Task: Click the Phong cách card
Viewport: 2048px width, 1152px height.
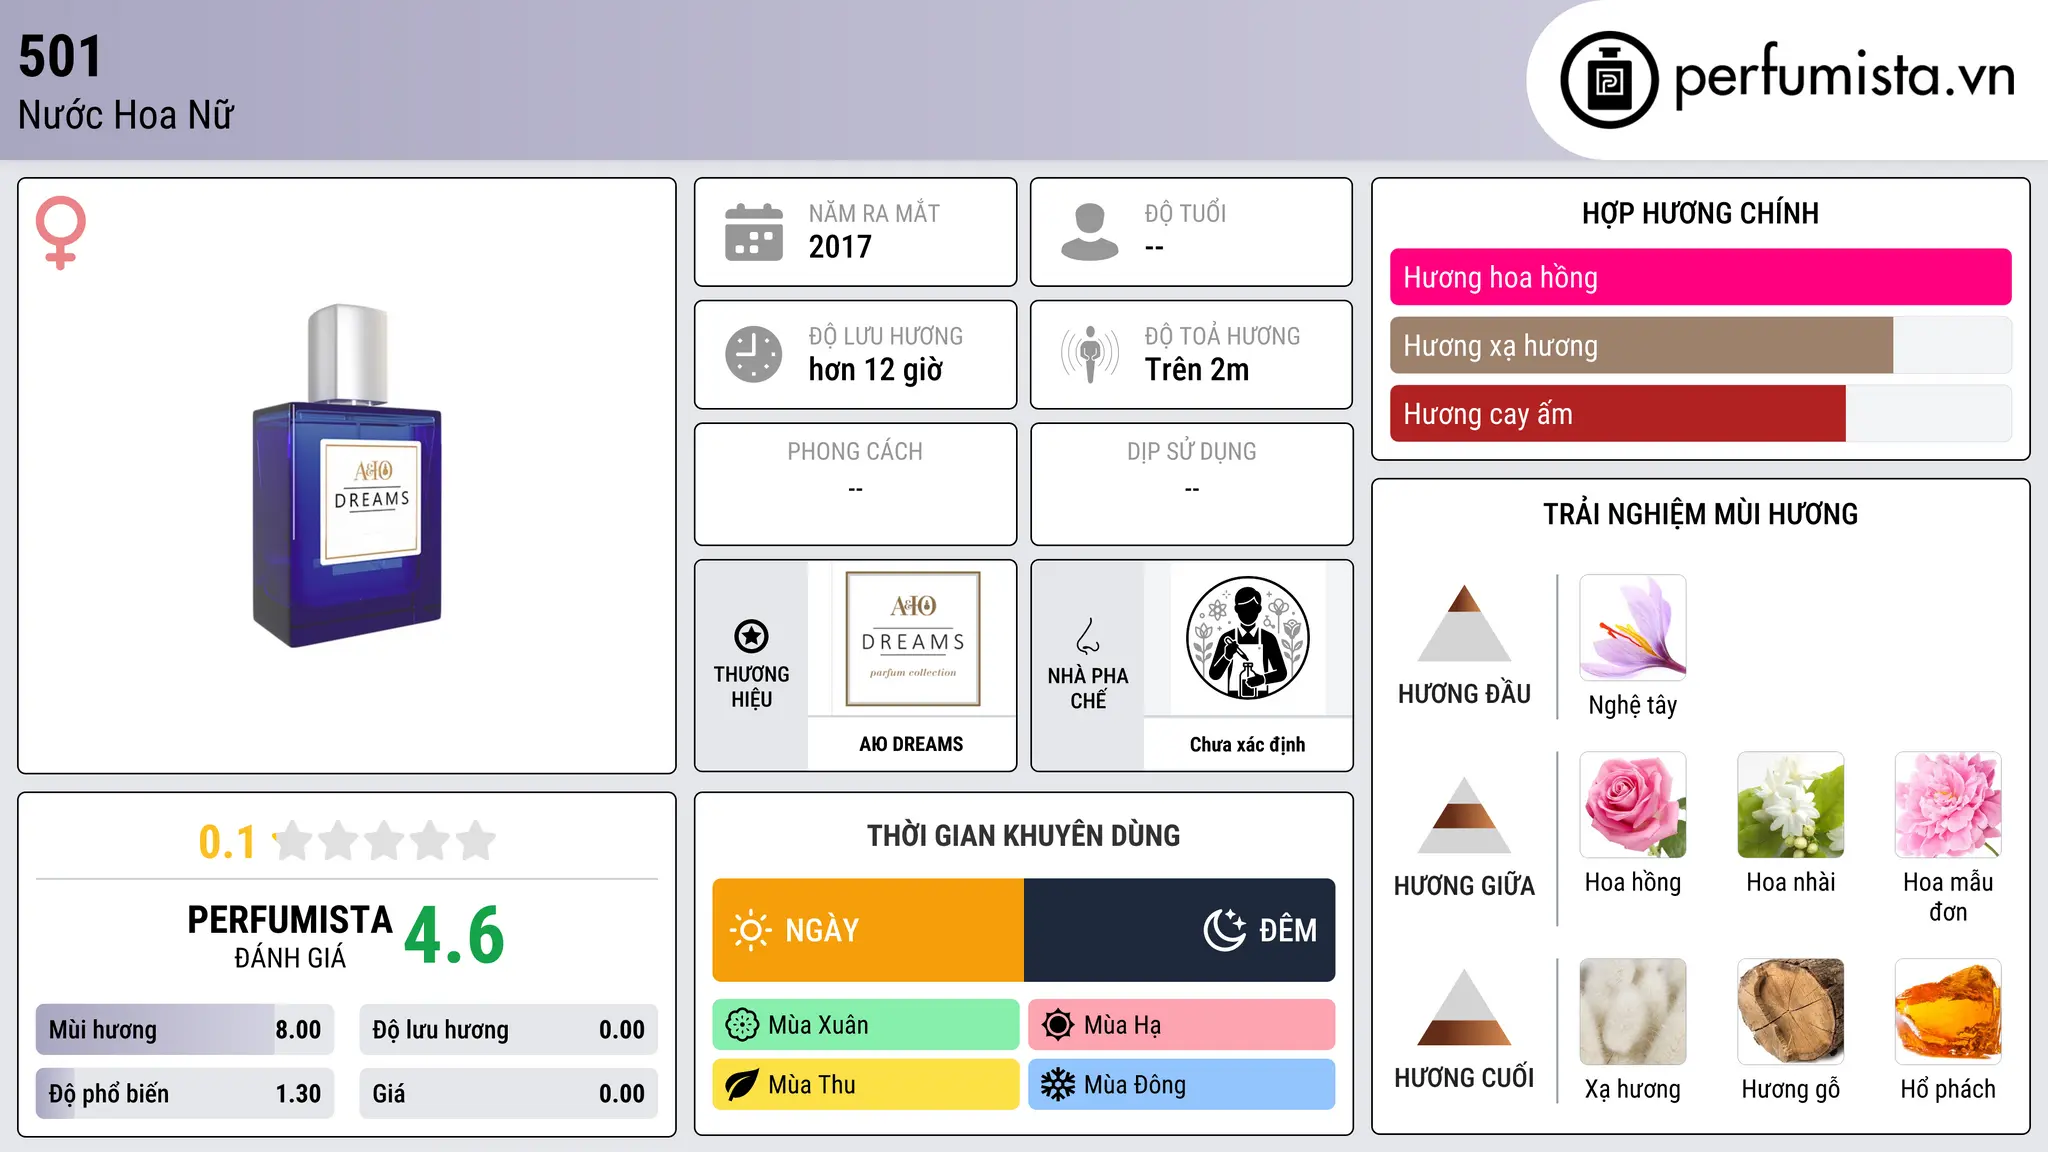Action: coord(855,484)
